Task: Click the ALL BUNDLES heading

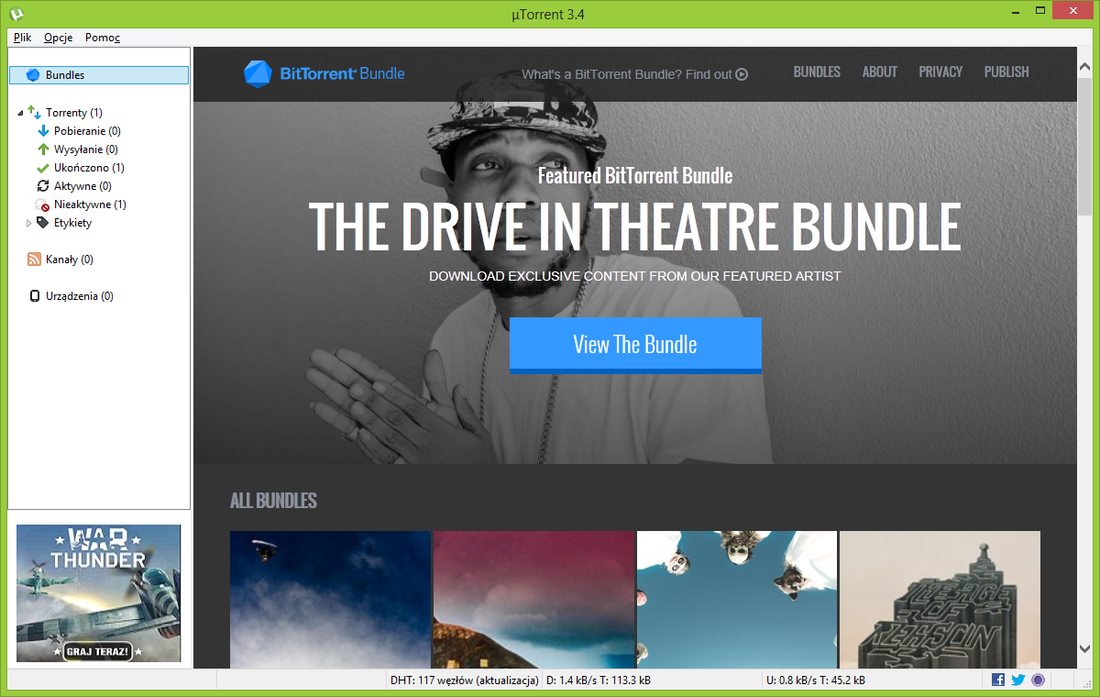Action: pyautogui.click(x=274, y=501)
